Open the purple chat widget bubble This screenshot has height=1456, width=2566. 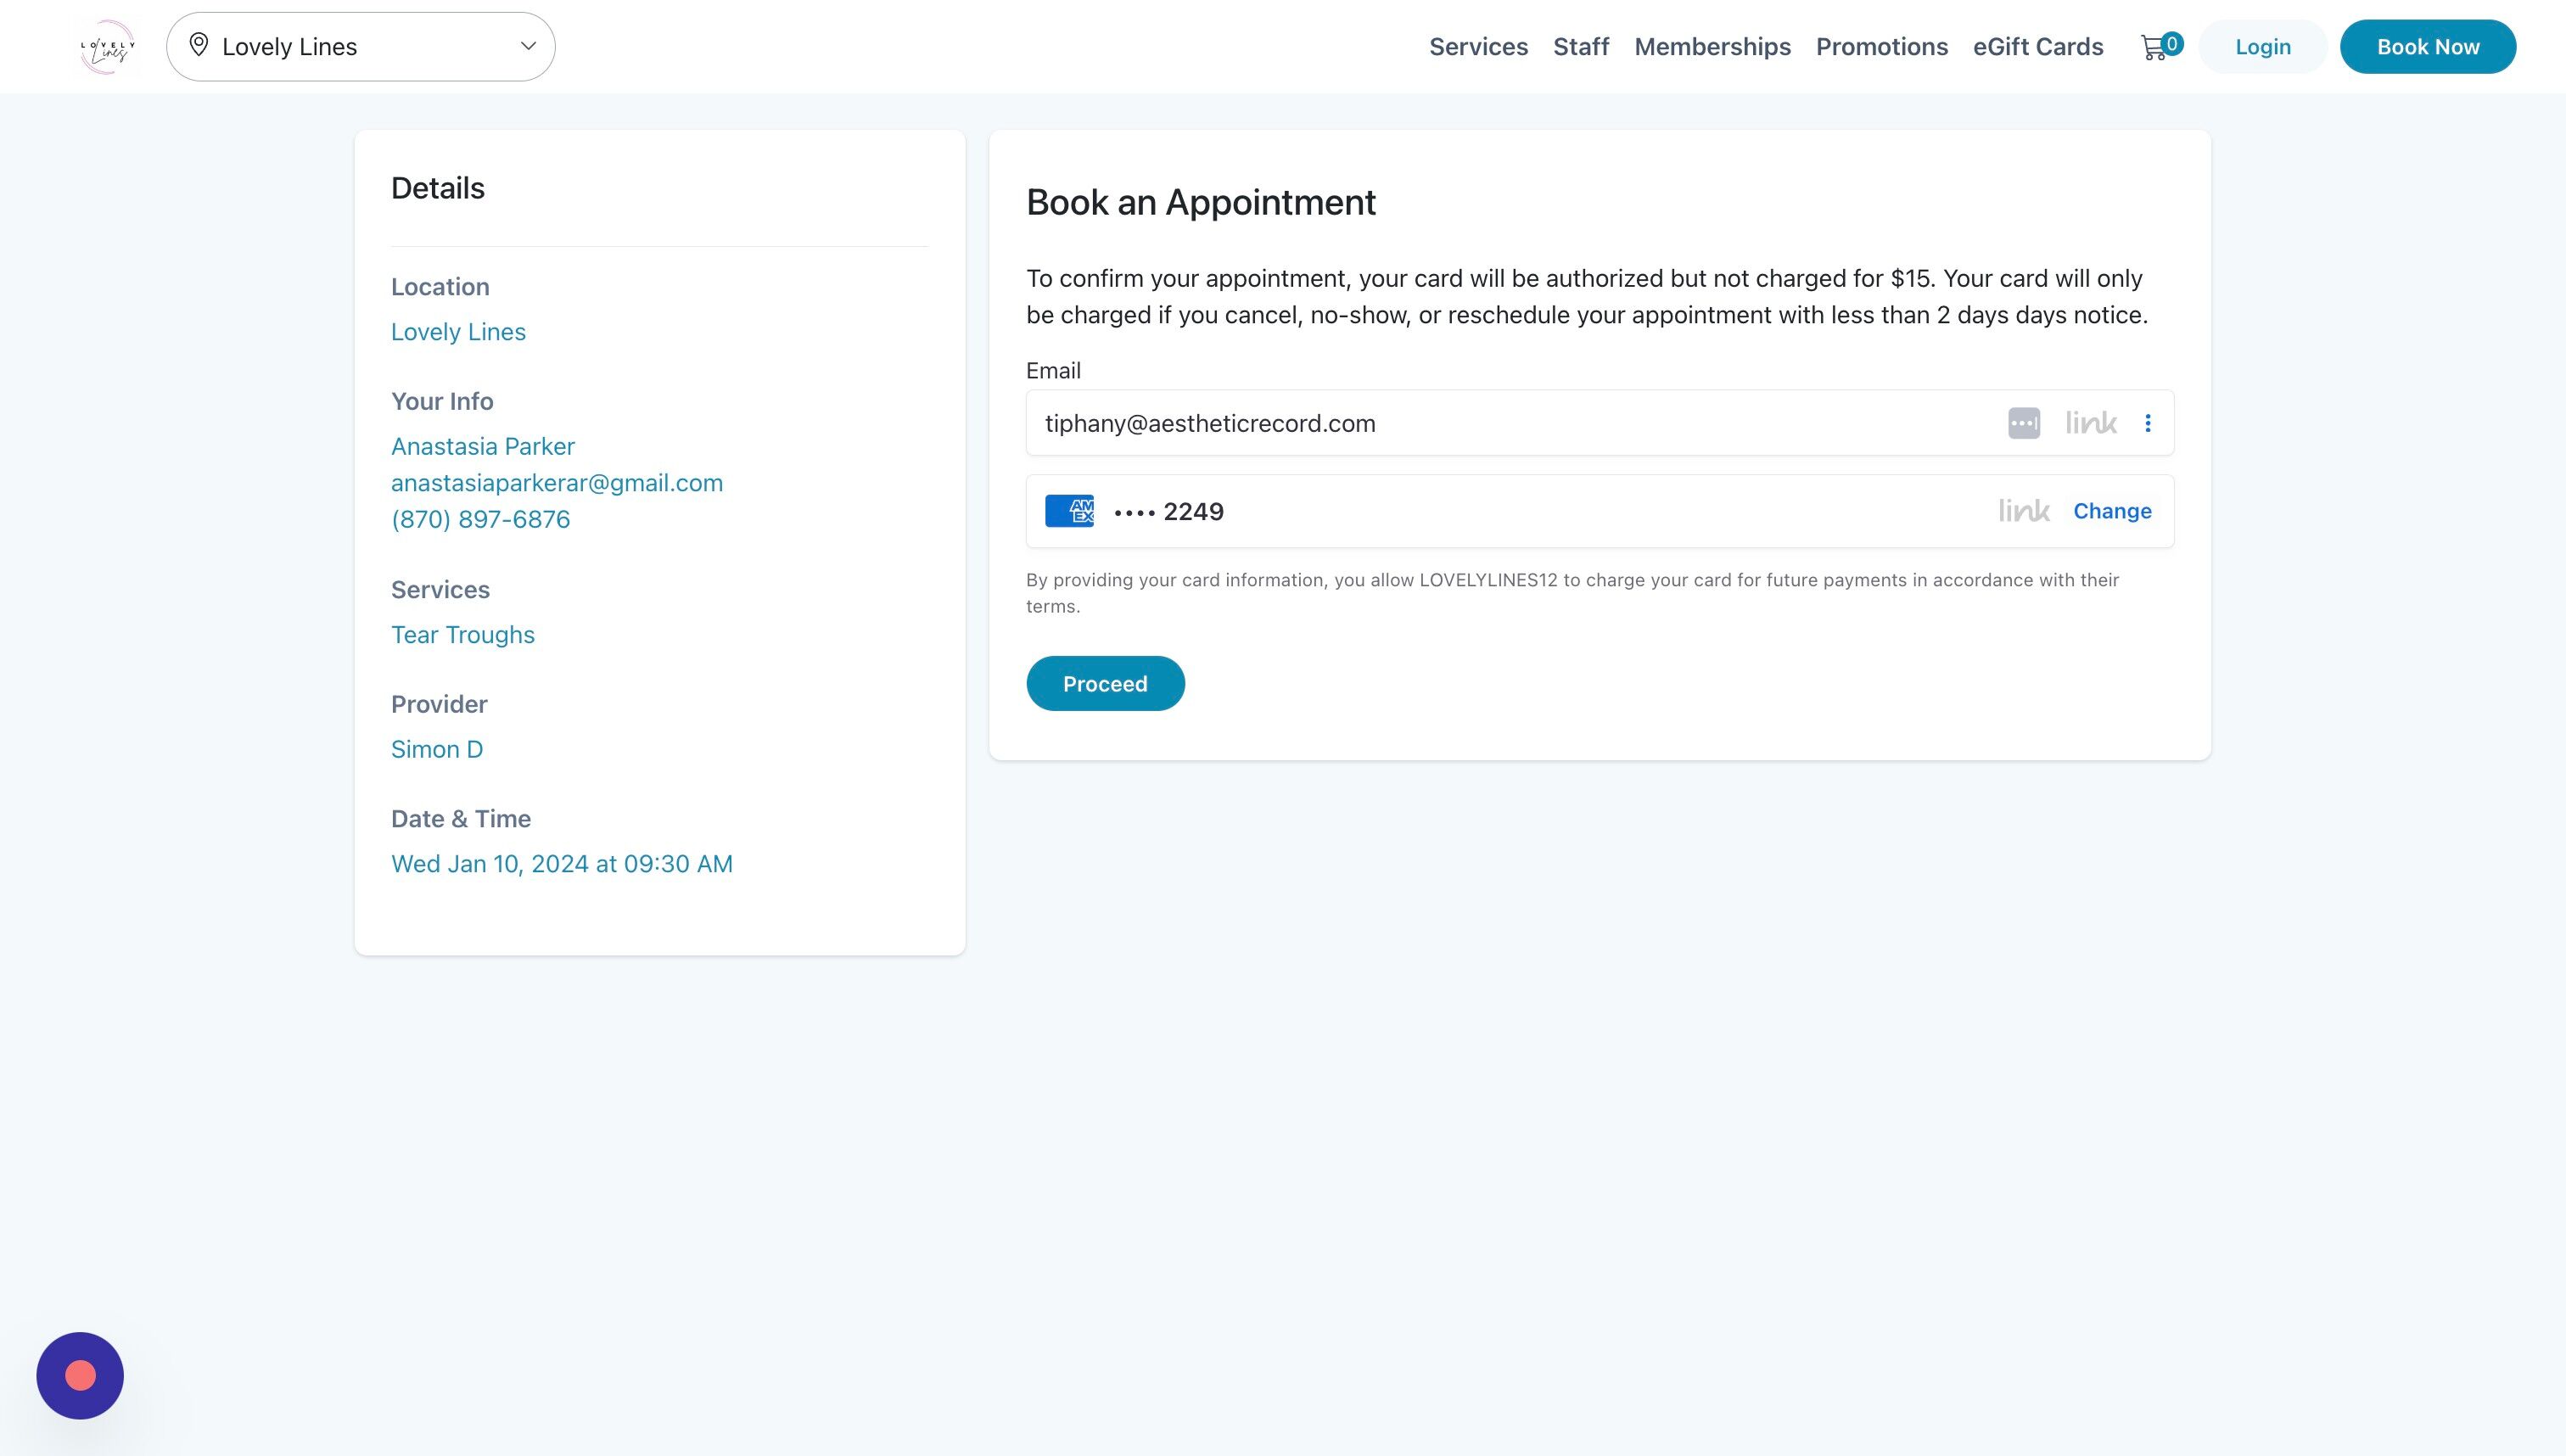coord(80,1375)
